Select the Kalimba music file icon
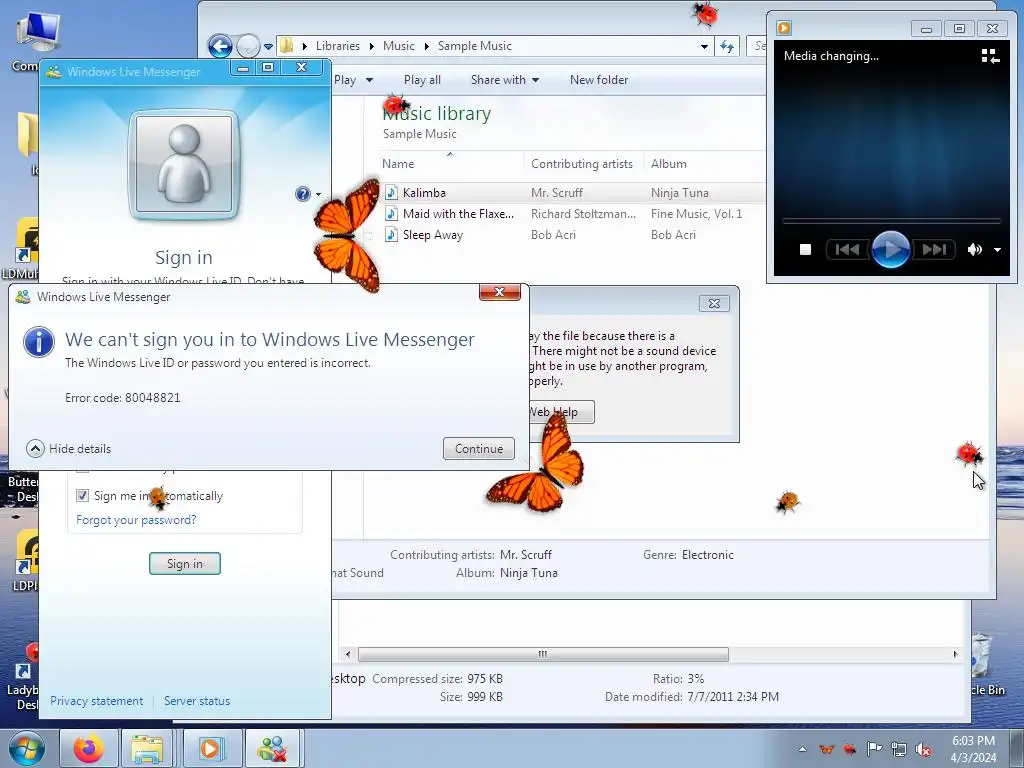 coord(391,193)
